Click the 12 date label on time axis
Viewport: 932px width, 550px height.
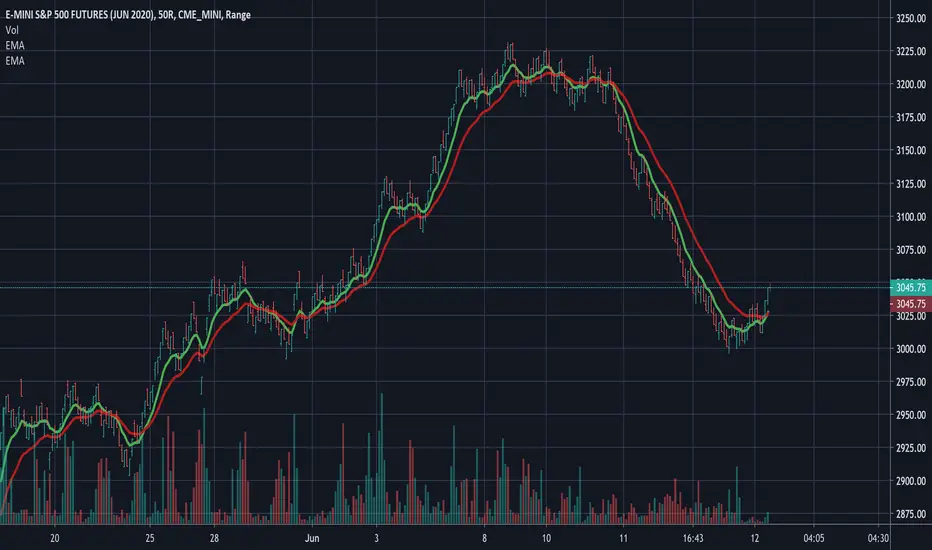tap(754, 538)
